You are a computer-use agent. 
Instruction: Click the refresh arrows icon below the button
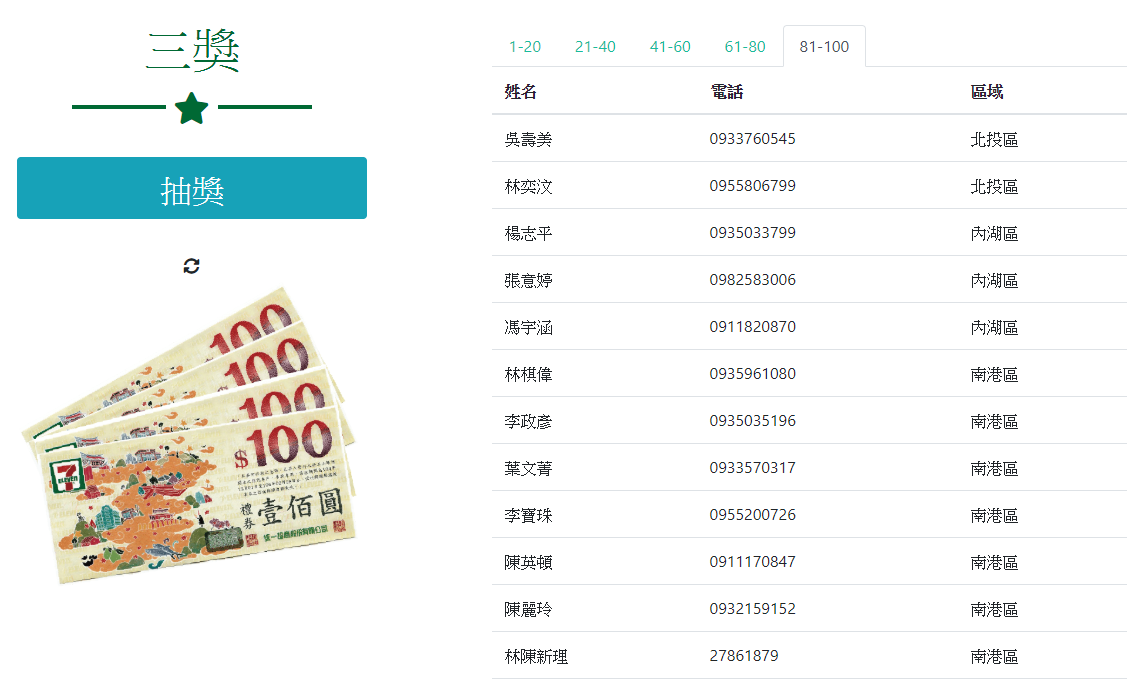click(x=191, y=266)
